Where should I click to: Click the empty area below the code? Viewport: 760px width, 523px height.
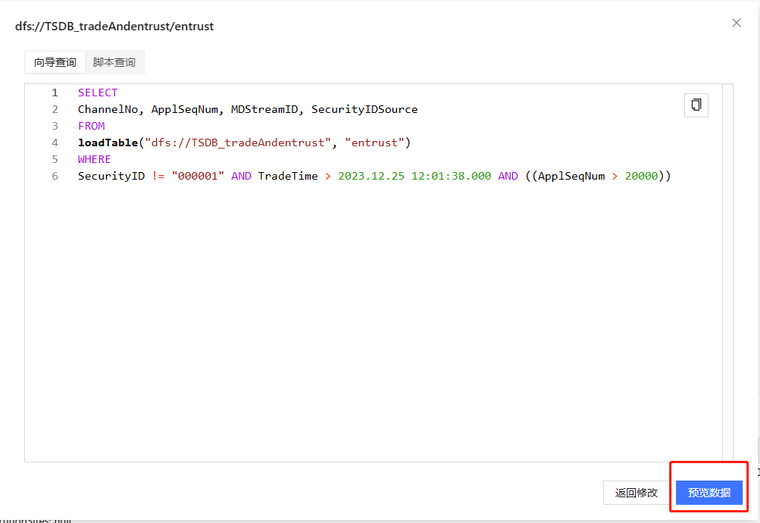click(x=370, y=330)
